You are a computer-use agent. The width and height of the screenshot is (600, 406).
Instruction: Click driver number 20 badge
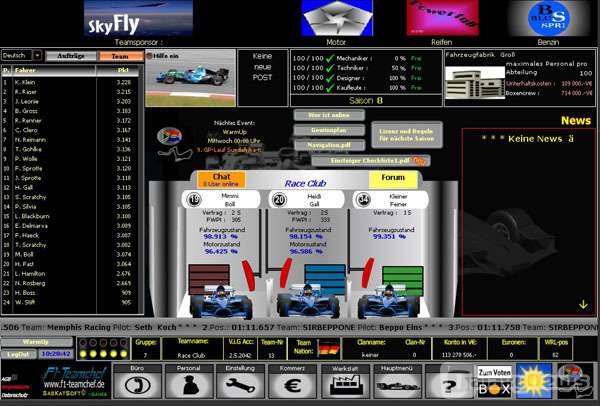tap(279, 199)
